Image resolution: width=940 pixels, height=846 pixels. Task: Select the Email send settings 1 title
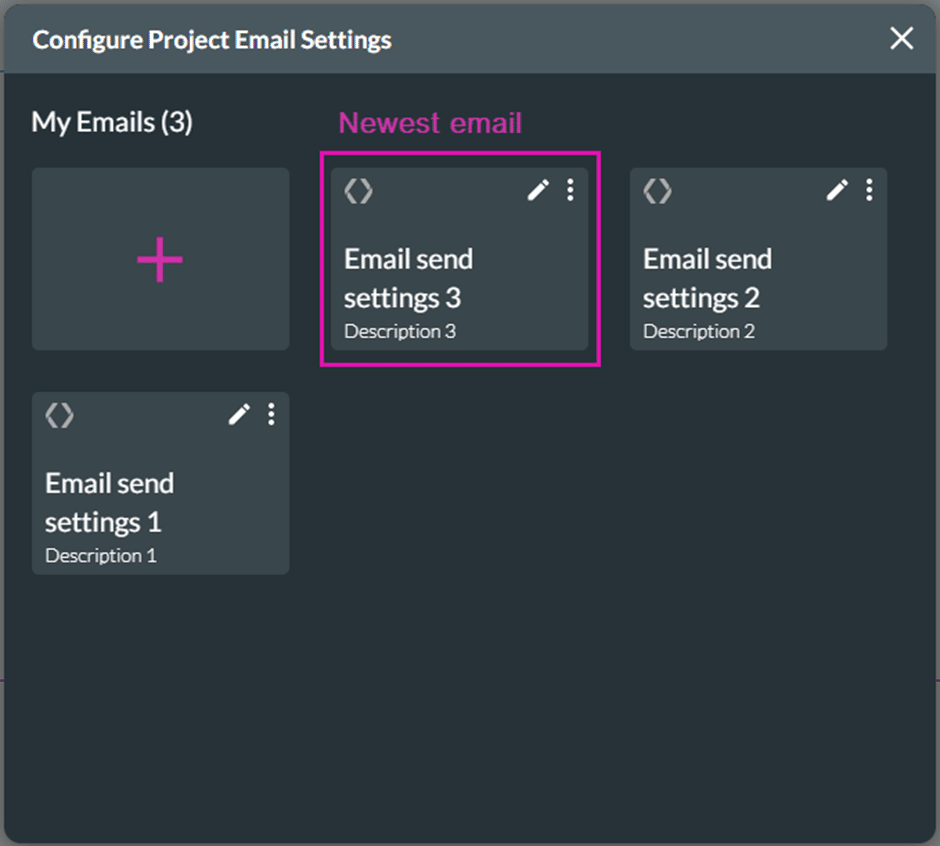point(109,502)
